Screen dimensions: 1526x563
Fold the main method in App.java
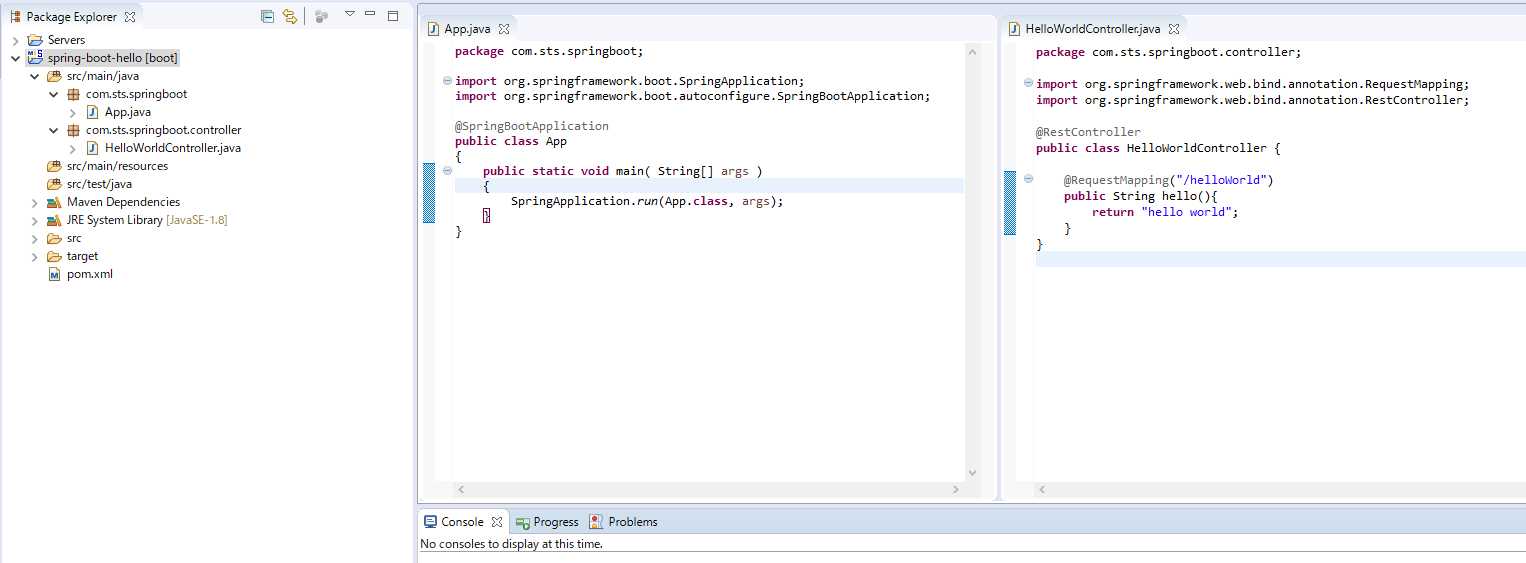446,171
